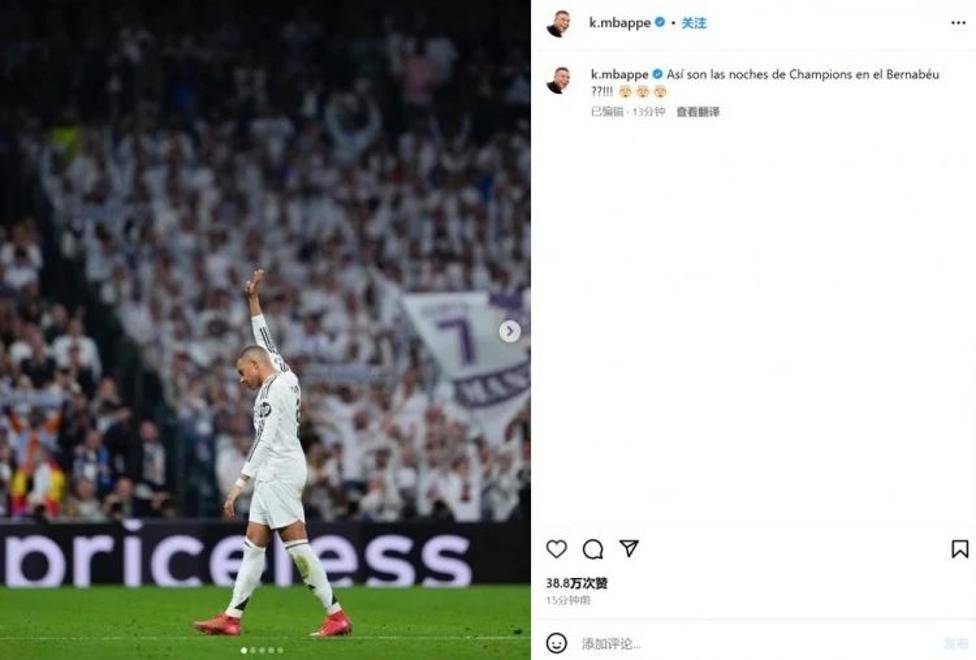Save post with bookmark icon
The image size is (976, 660).
[x=960, y=549]
